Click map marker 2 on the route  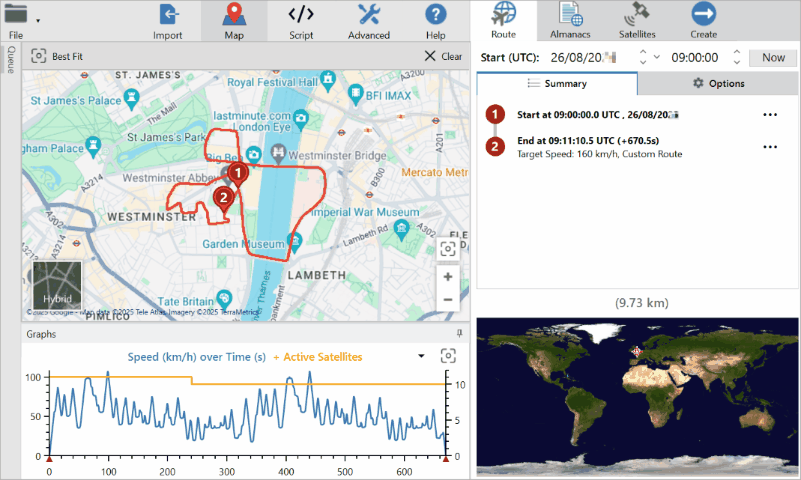point(224,199)
